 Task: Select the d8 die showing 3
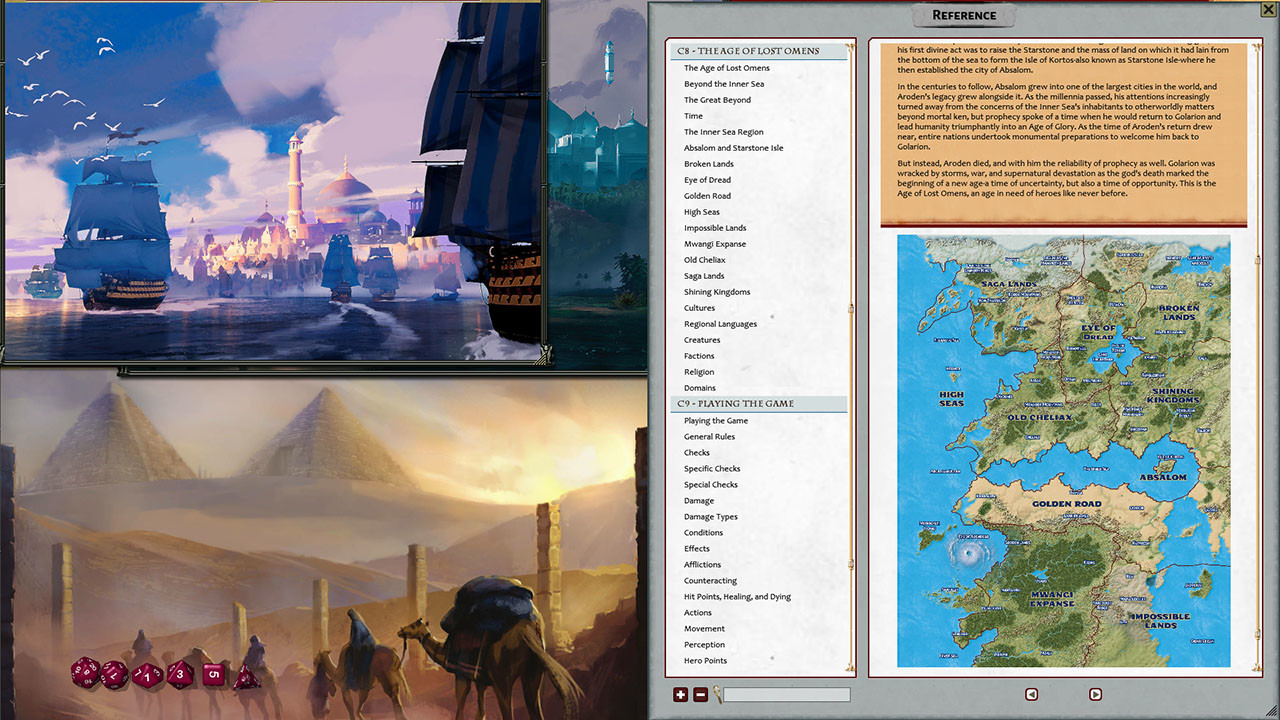(180, 673)
